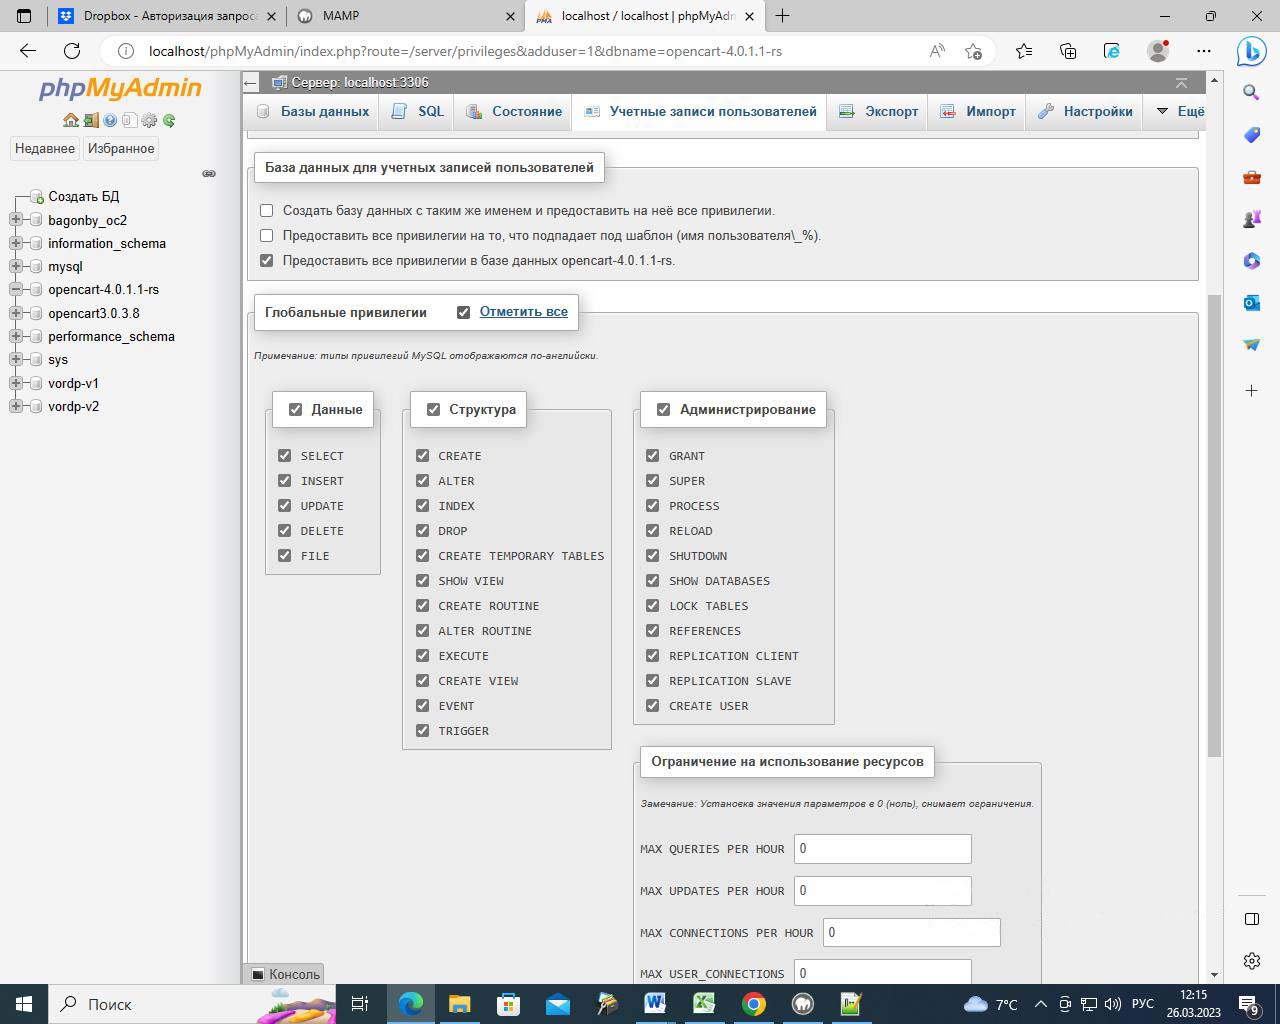Open the Экспорт tab
Viewport: 1280px width, 1024px height.
(879, 111)
